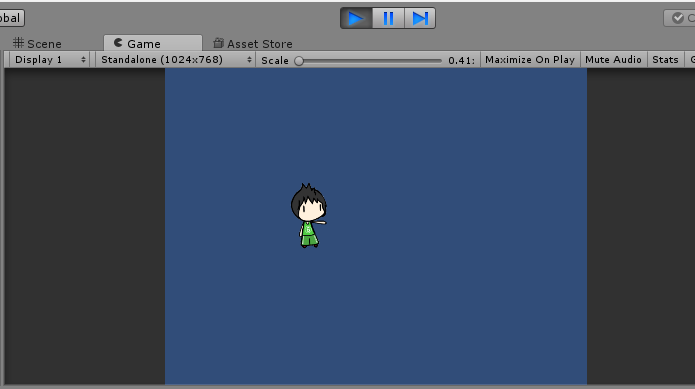This screenshot has height=389, width=695.
Task: Click the Scale slider handle
Action: tap(299, 61)
